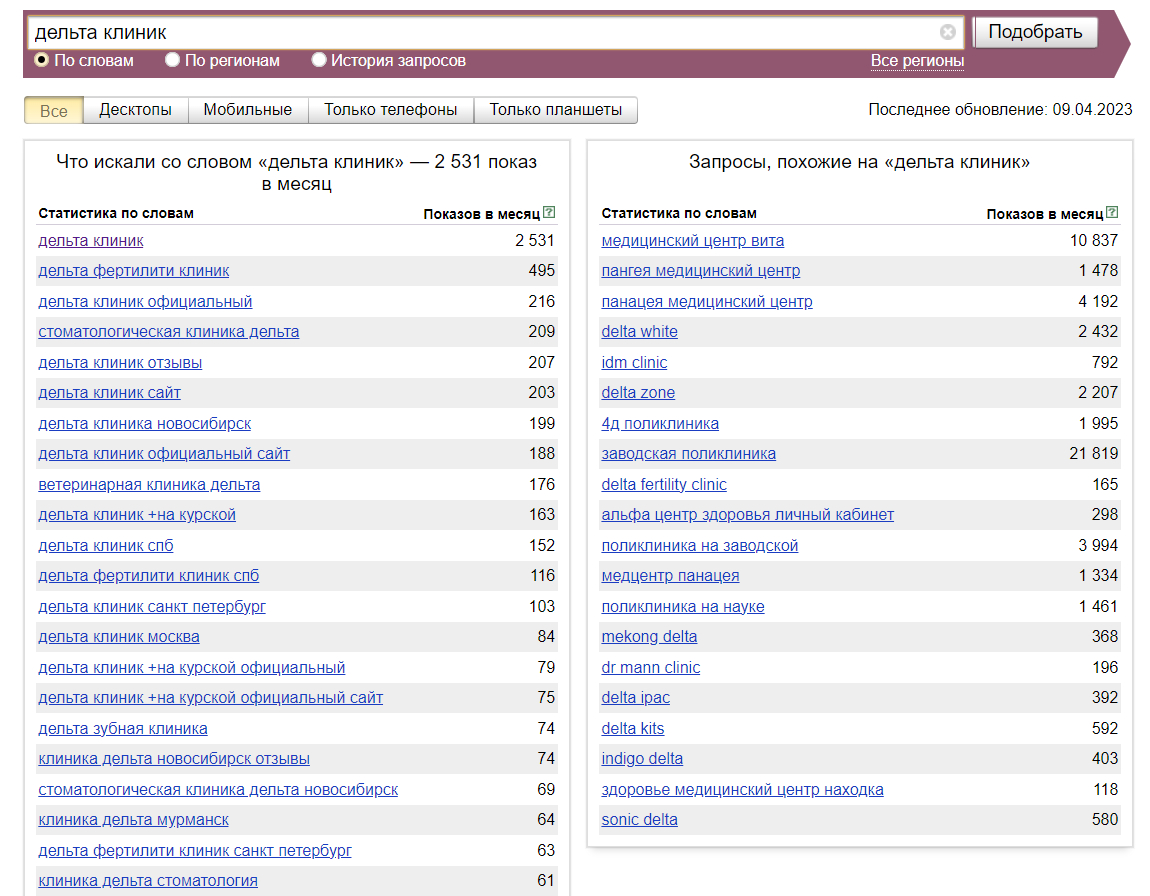This screenshot has height=896, width=1150.
Task: Open the 'дельта фертилити клиник' query link
Action: [x=133, y=271]
